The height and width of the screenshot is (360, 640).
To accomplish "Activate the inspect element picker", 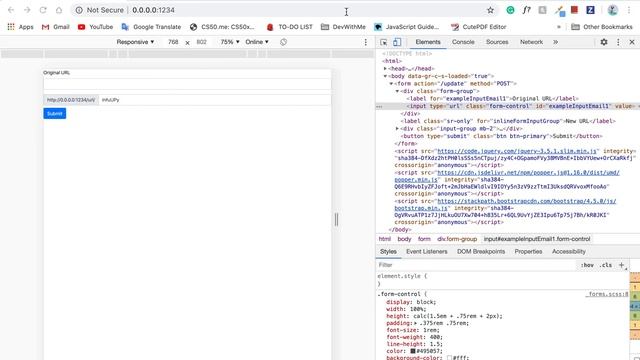I will 384,42.
